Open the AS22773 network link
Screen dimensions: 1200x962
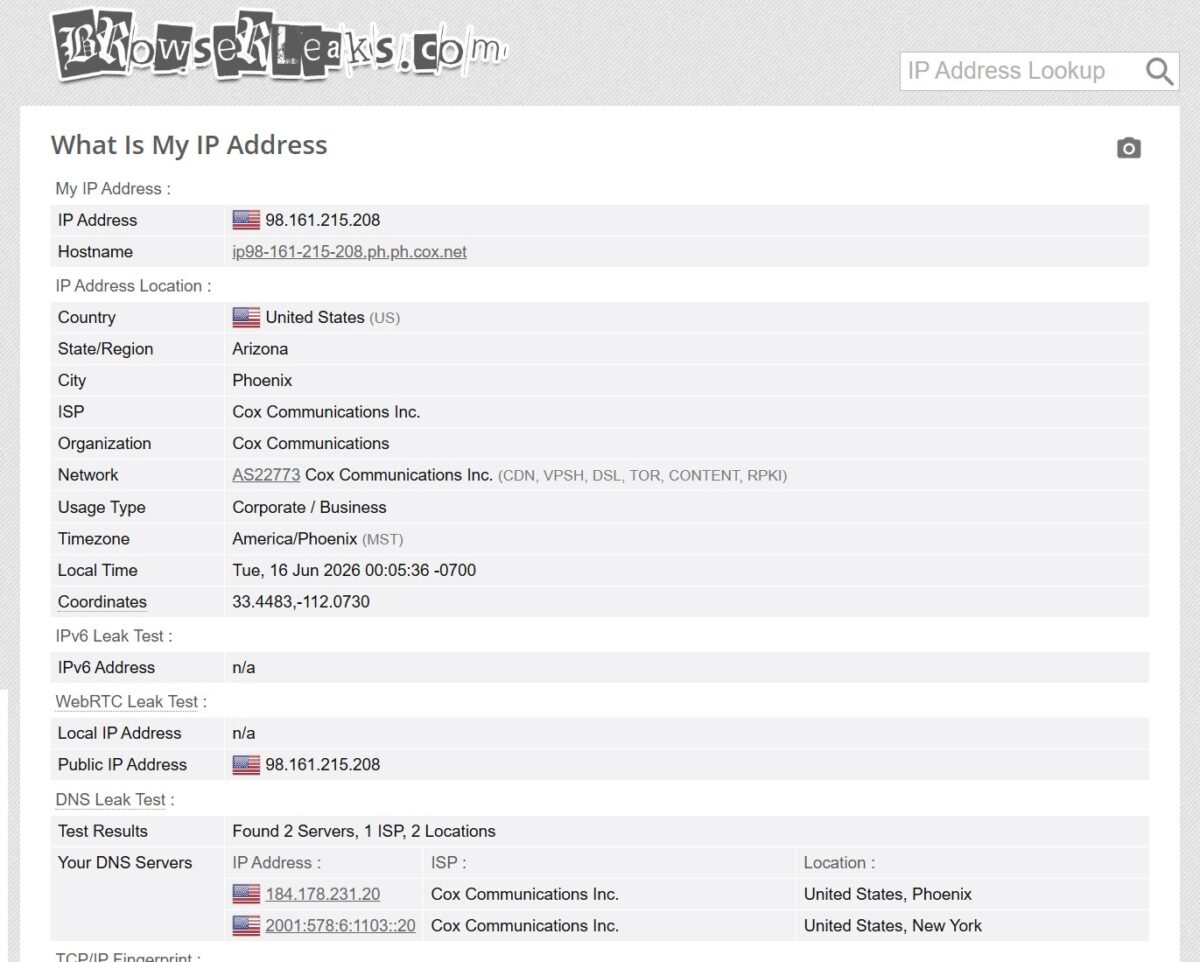tap(266, 475)
